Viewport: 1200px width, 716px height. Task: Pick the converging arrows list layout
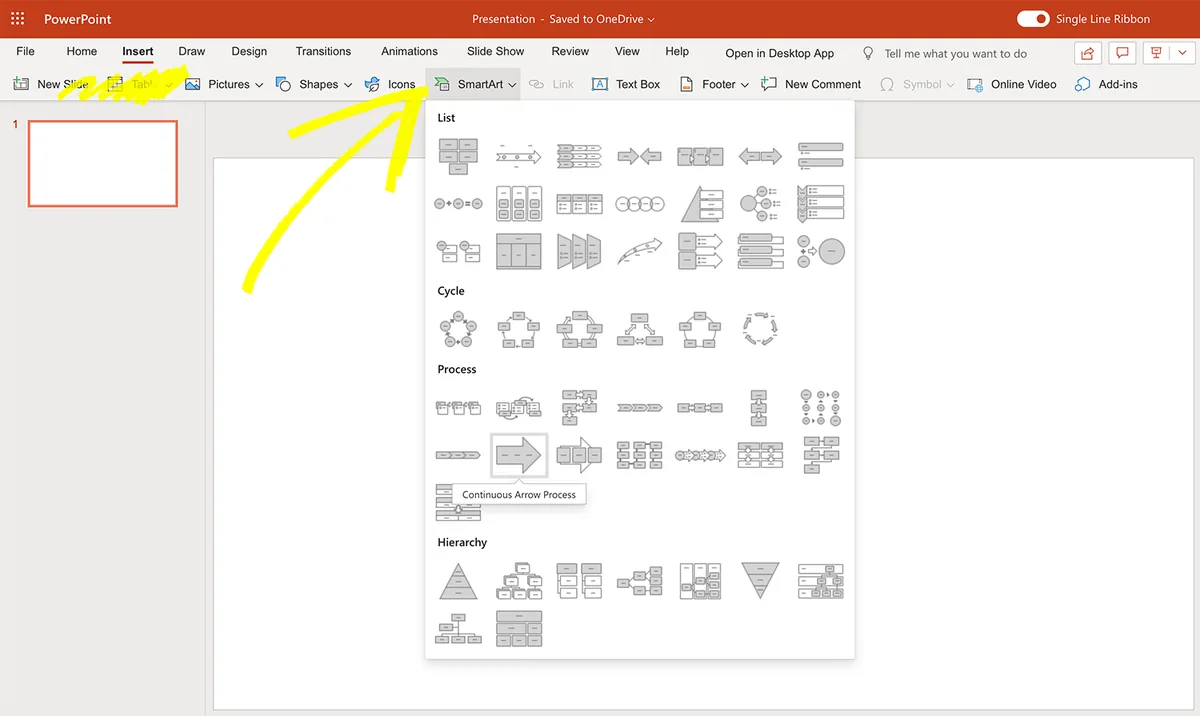[x=639, y=156]
